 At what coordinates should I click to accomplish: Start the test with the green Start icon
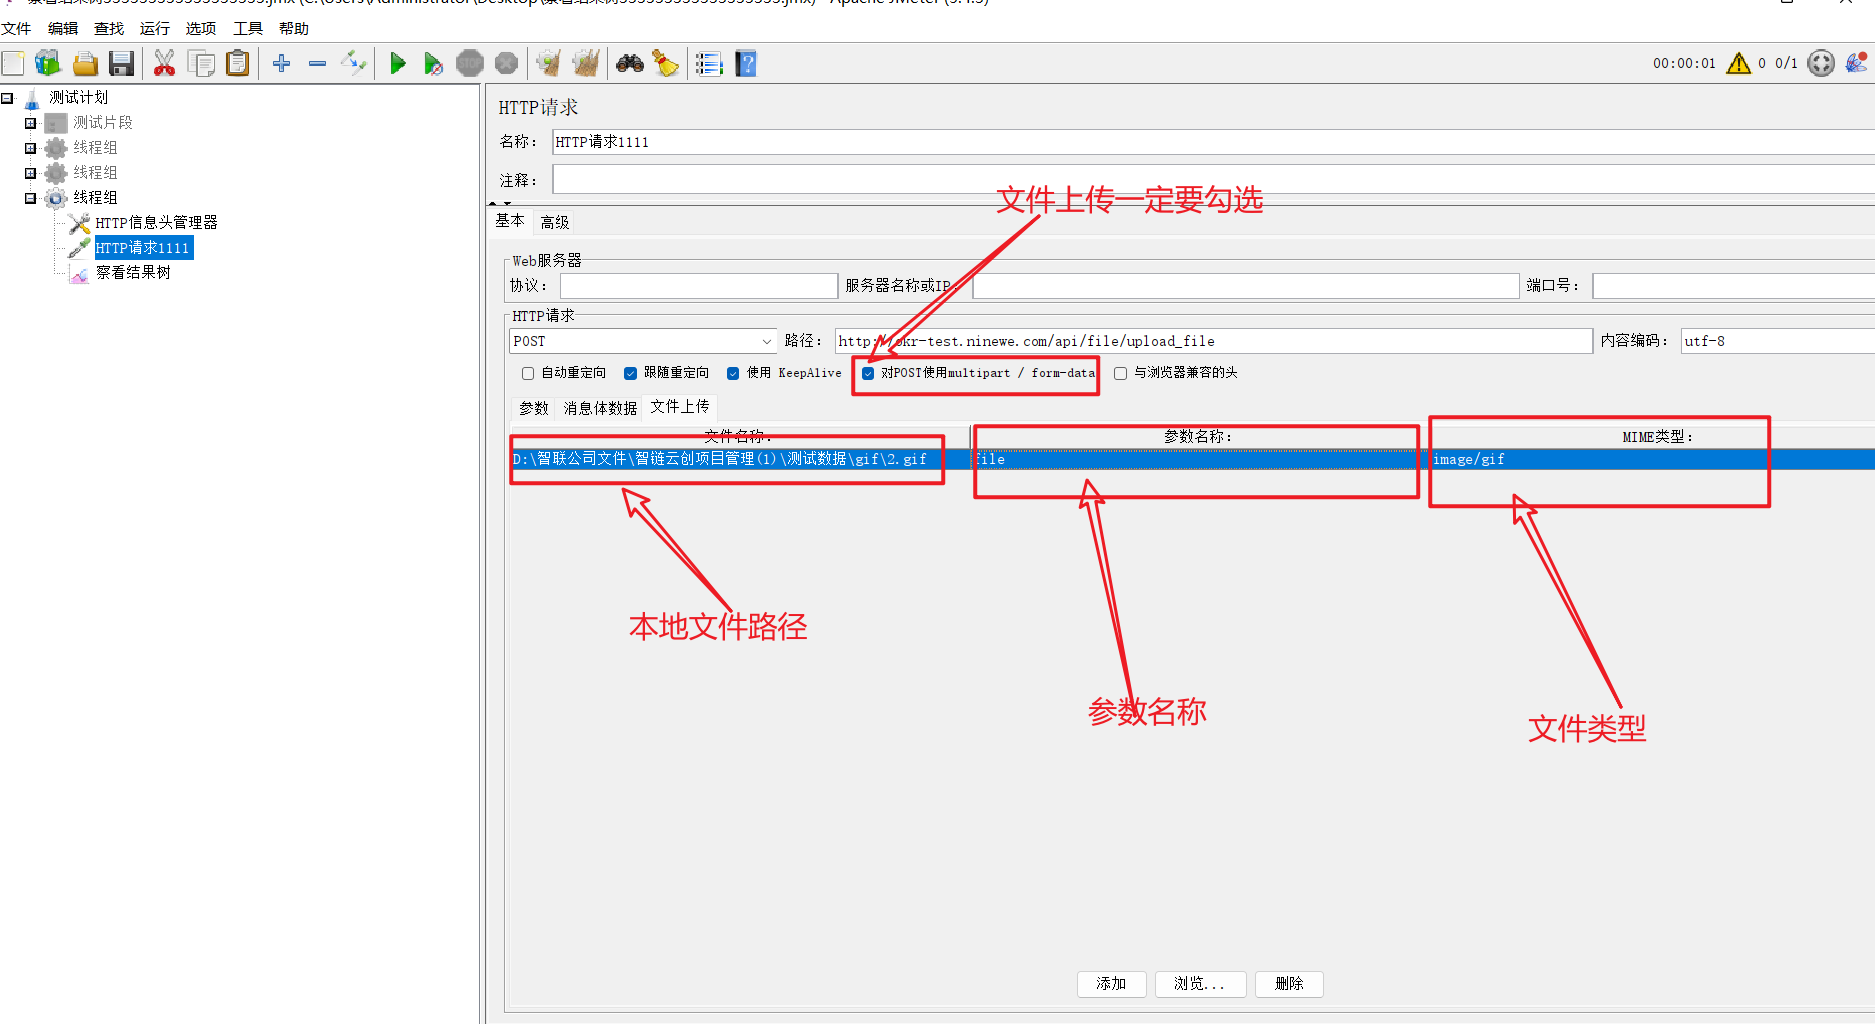[x=398, y=63]
